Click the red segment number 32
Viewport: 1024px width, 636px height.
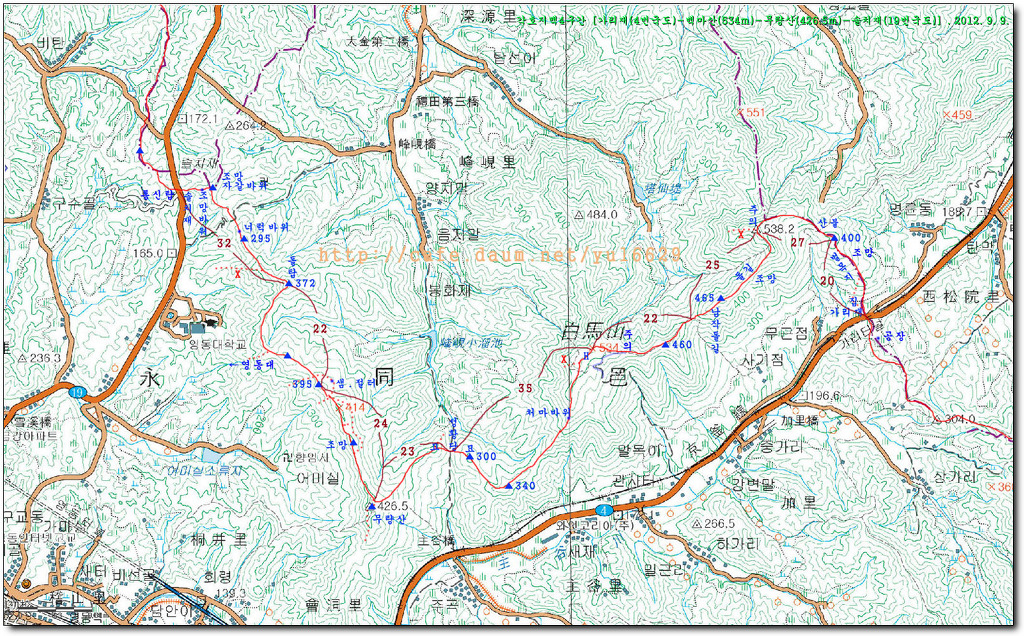pos(225,243)
